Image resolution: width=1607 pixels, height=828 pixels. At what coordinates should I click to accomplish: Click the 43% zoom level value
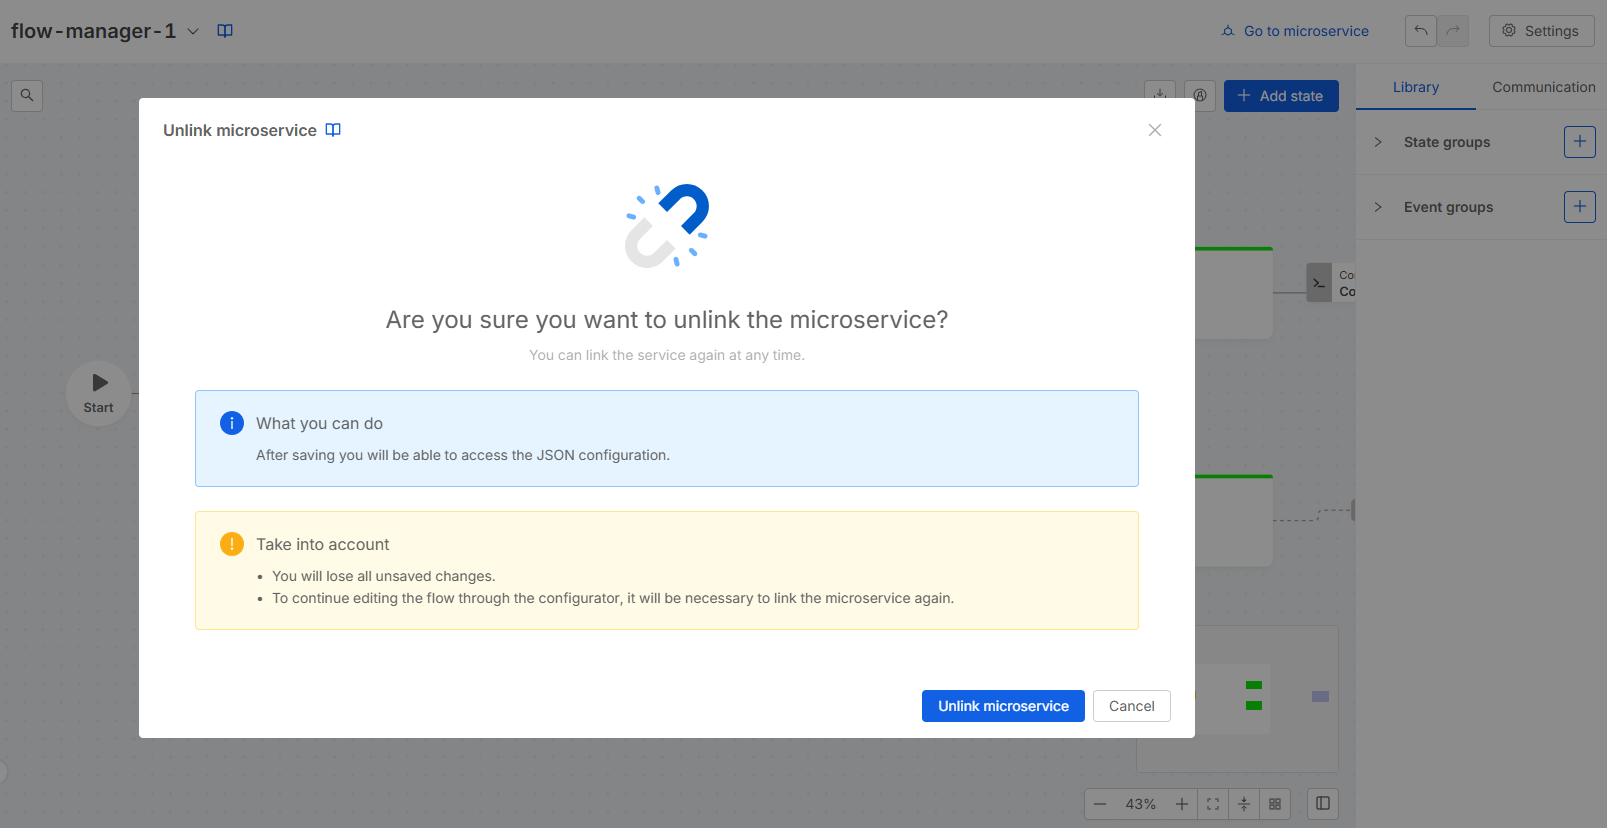(1141, 804)
